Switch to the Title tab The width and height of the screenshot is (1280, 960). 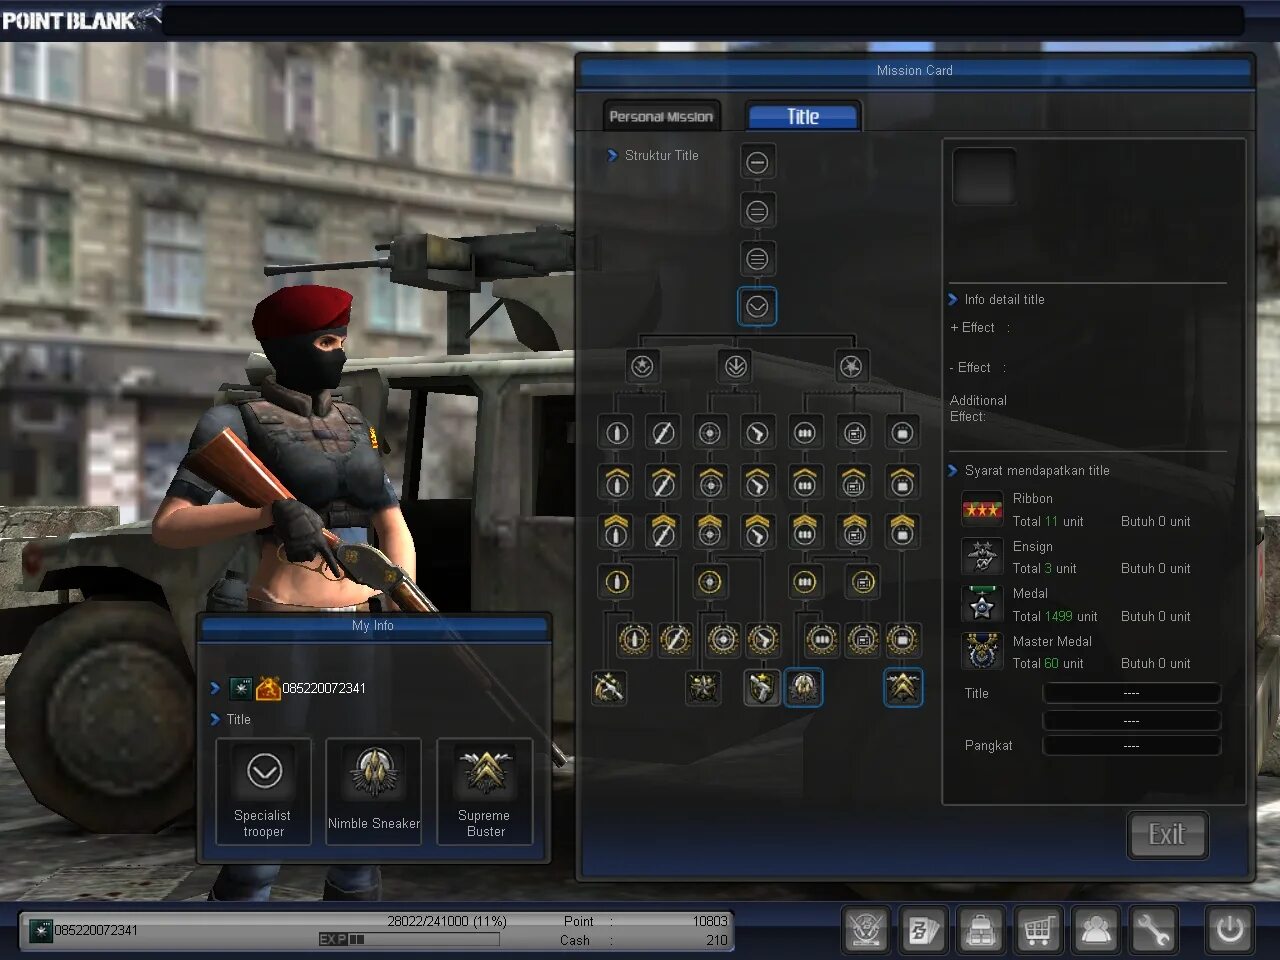point(803,116)
